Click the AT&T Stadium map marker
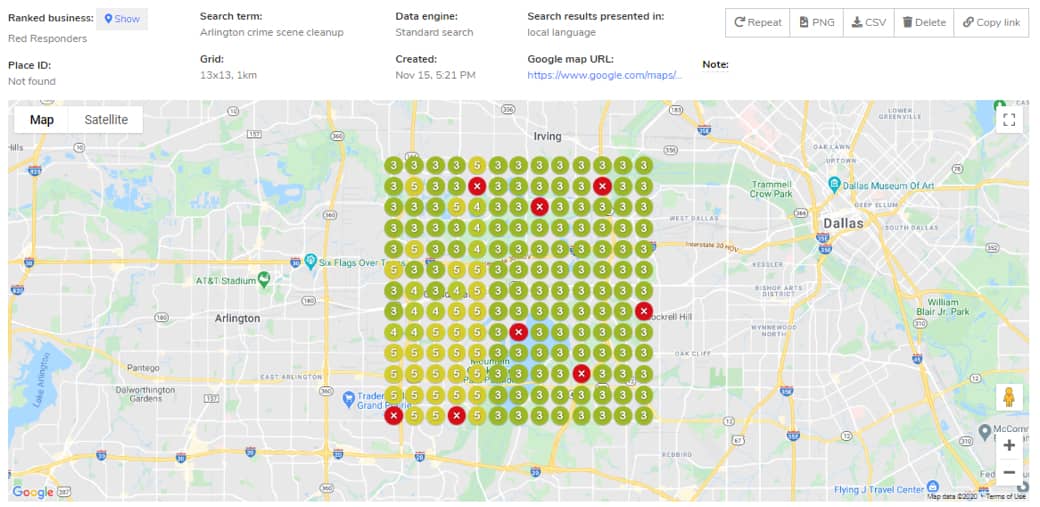Viewport: 1040px width, 507px height. [263, 279]
